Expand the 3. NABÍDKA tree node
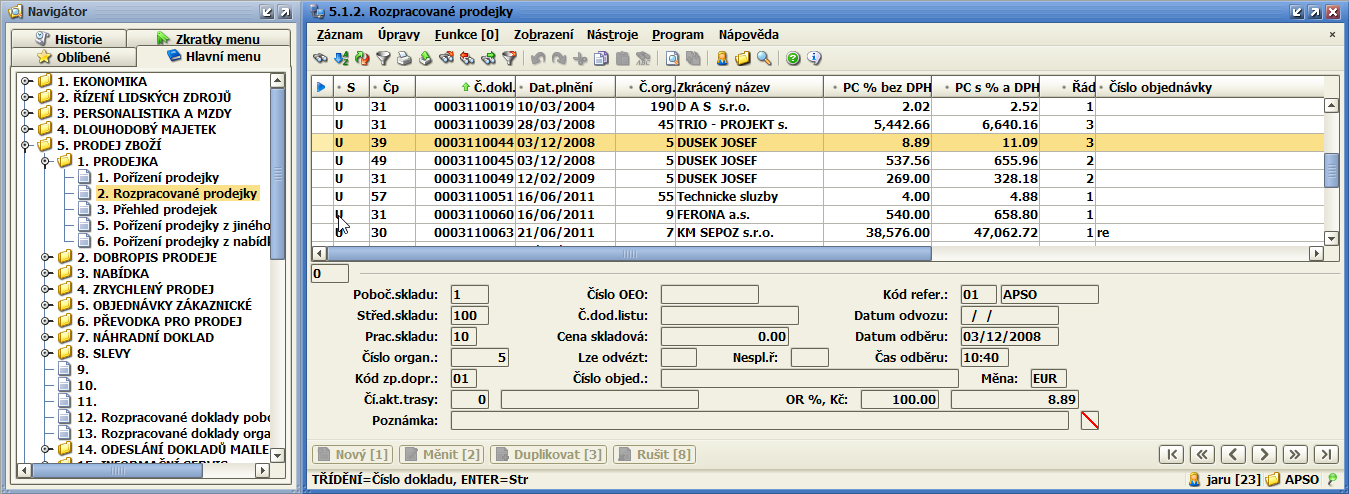Image resolution: width=1349 pixels, height=494 pixels. [x=45, y=273]
